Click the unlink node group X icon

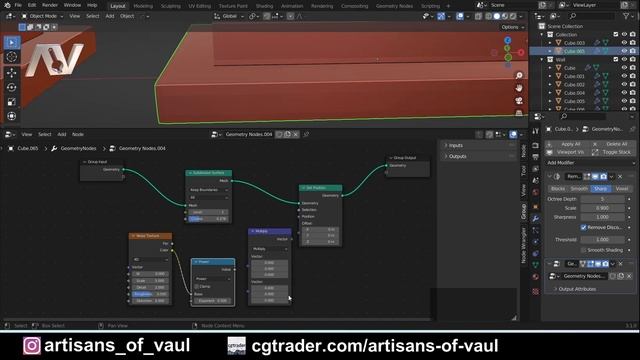coord(296,134)
